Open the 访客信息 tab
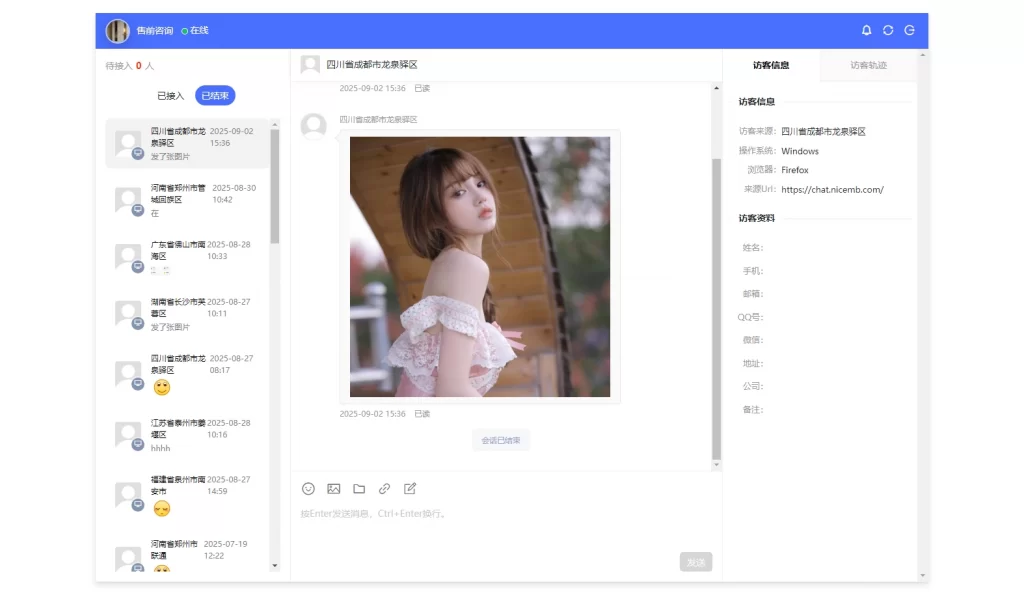The width and height of the screenshot is (1024, 595). tap(772, 65)
